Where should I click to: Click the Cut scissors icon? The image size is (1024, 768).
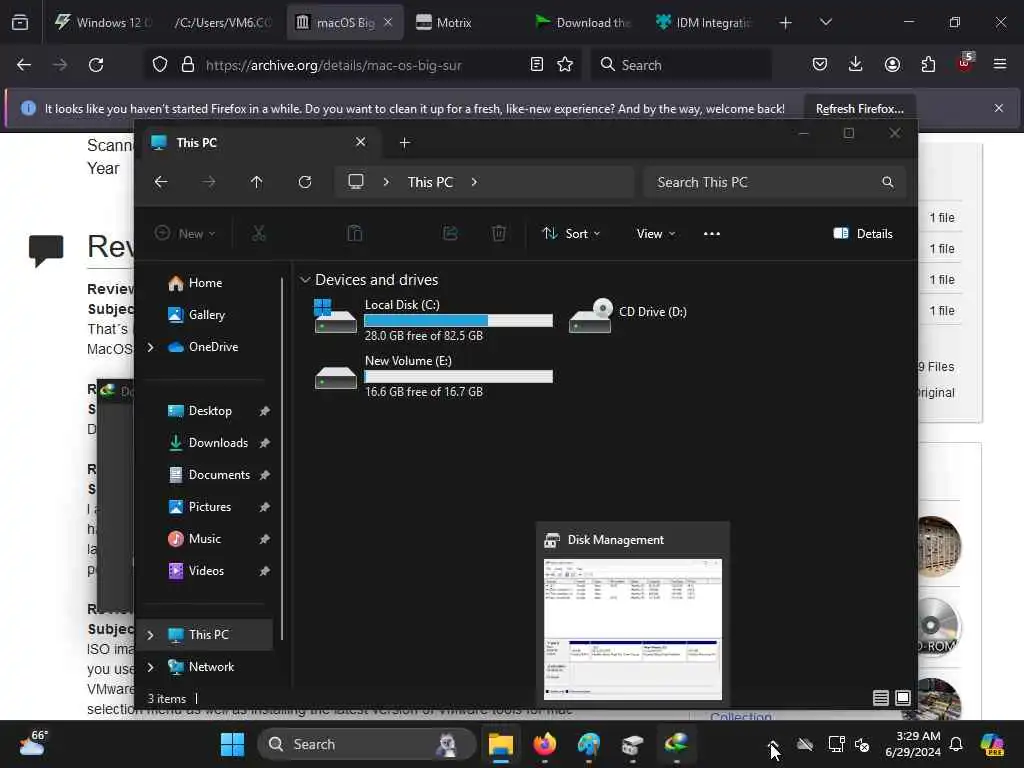click(259, 233)
